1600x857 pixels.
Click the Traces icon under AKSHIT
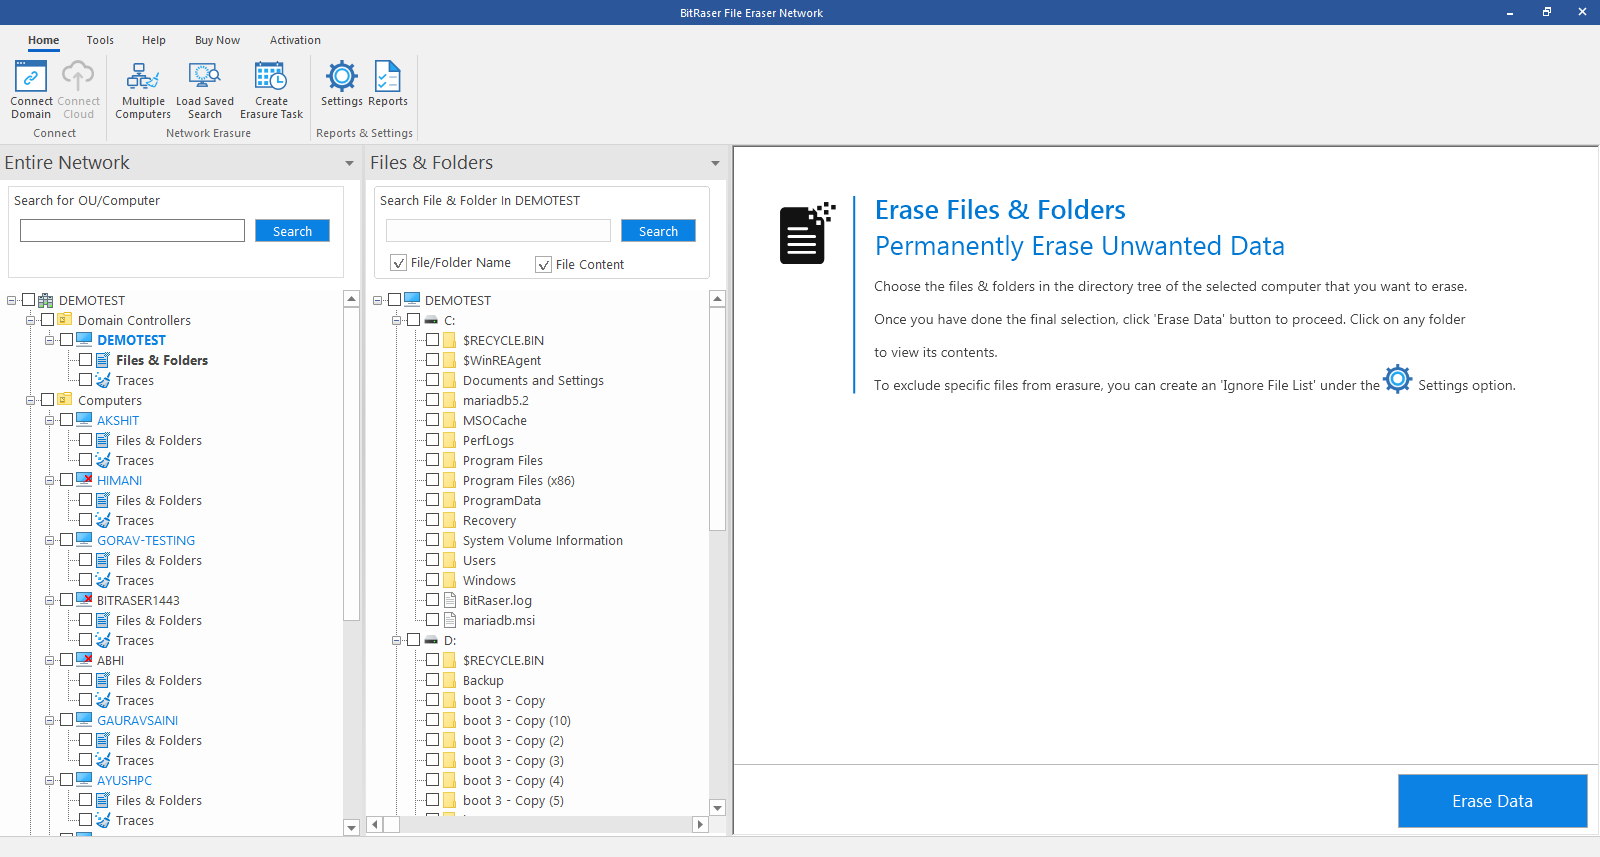point(103,460)
